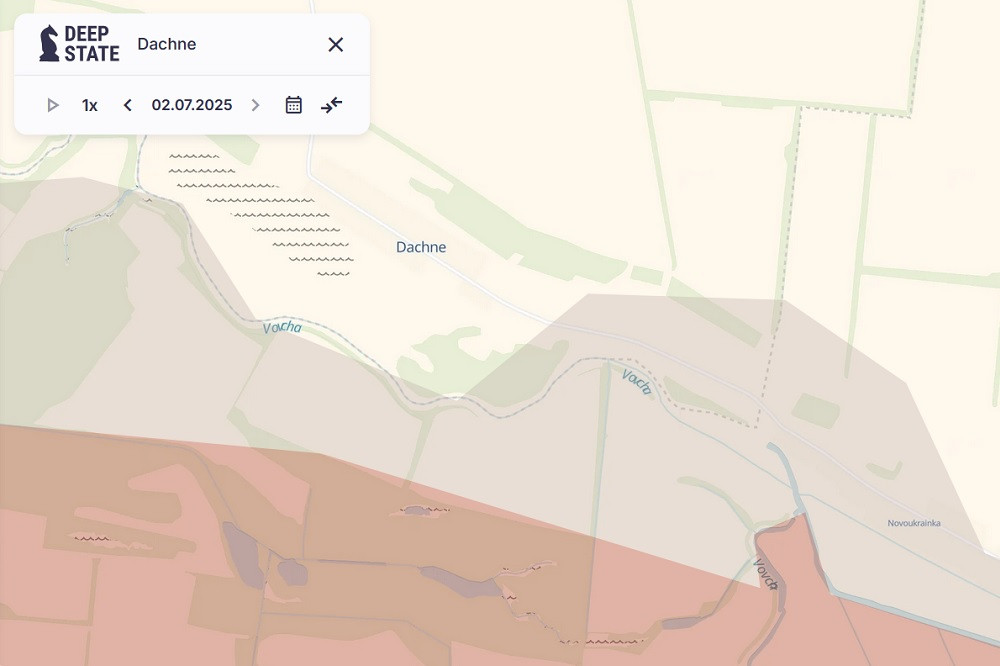The height and width of the screenshot is (666, 1000).
Task: Click the DEEP STATE wordmark text
Action: coord(91,44)
